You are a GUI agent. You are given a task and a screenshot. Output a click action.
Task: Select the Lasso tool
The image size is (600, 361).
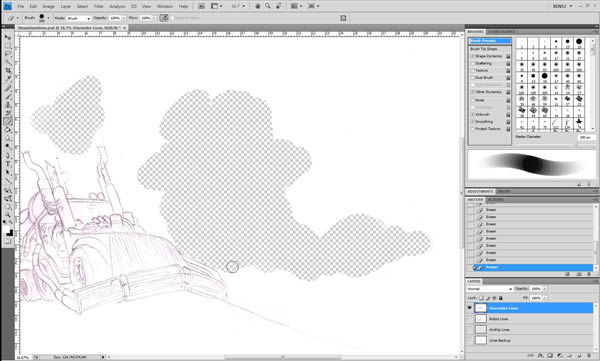[8, 54]
